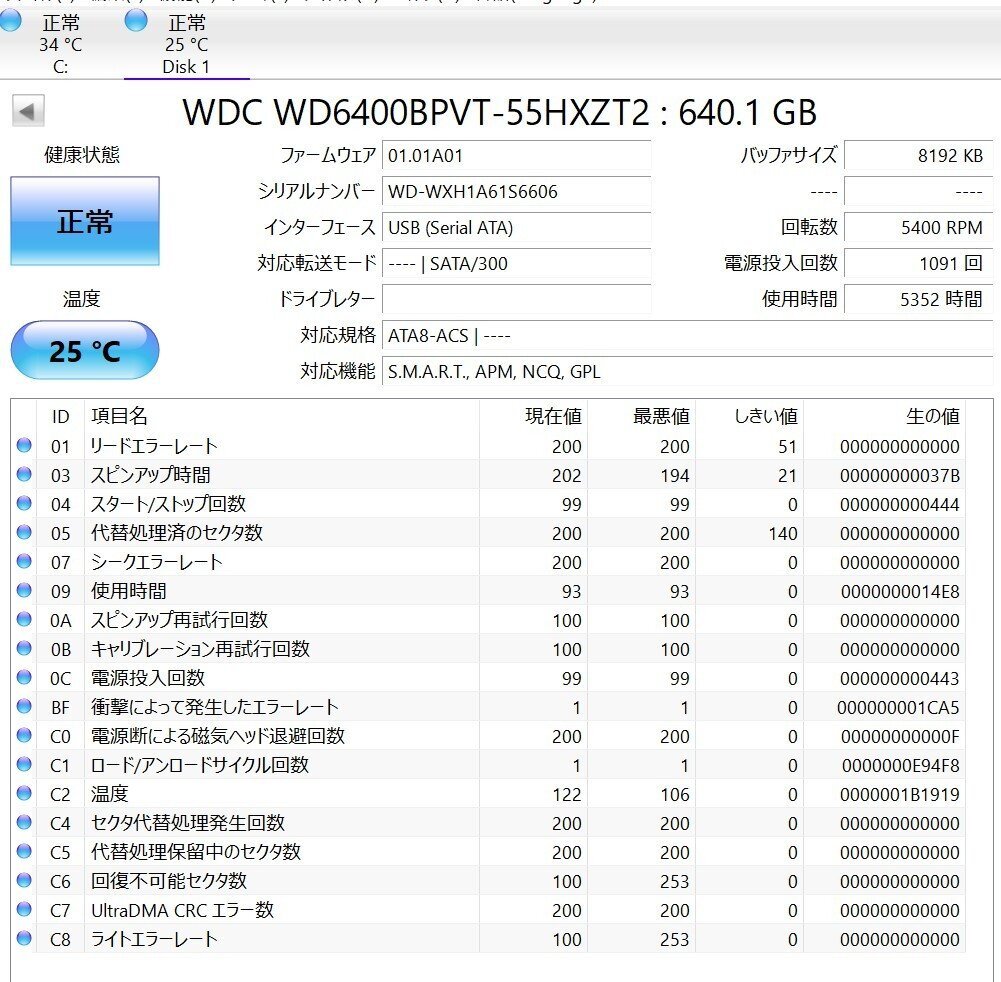The image size is (1001, 982).
Task: Click status orb for row 0C 電源投入回数
Action: [x=24, y=677]
